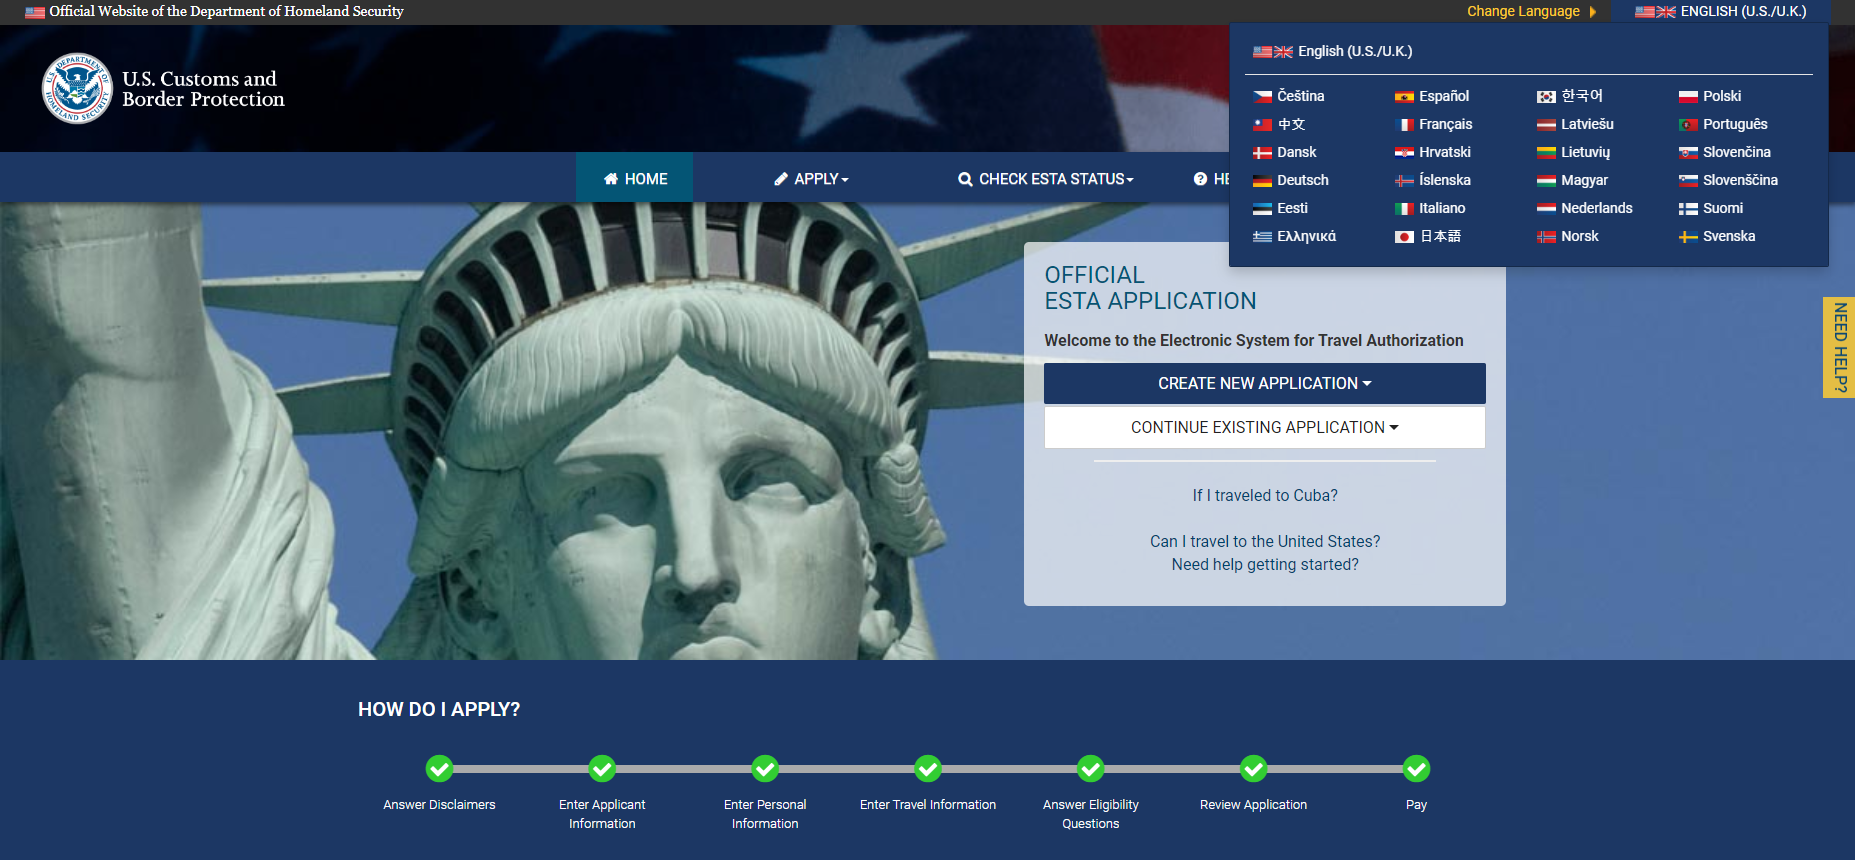Collapse the ENGLISH (U.S./U.K.) language selector

pyautogui.click(x=1720, y=12)
